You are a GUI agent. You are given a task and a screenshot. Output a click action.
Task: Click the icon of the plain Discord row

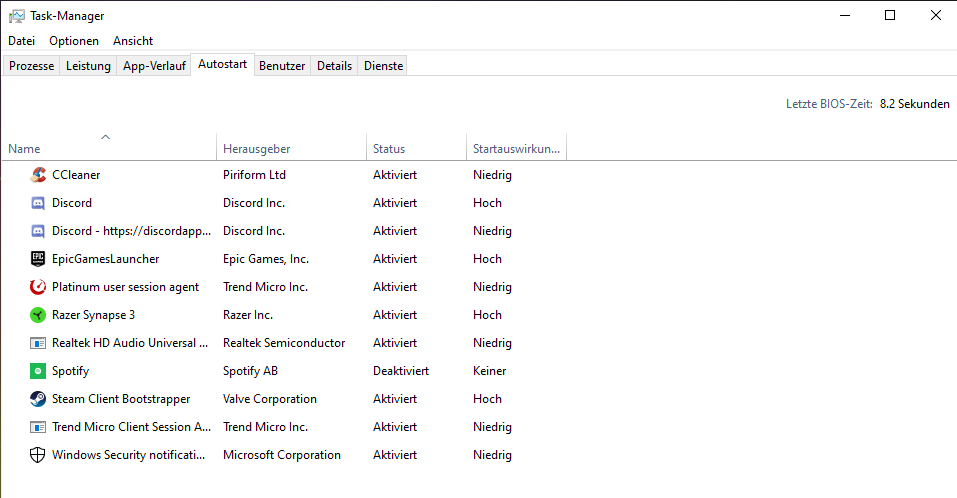pos(38,203)
